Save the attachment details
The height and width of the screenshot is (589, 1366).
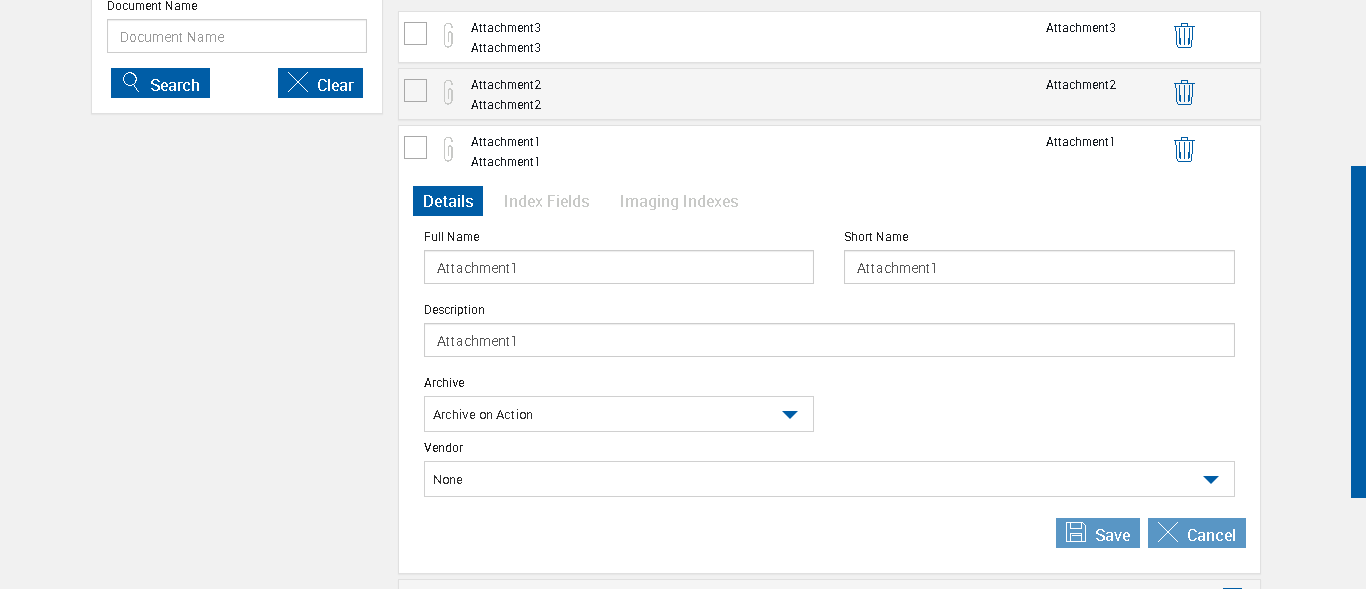click(1097, 534)
